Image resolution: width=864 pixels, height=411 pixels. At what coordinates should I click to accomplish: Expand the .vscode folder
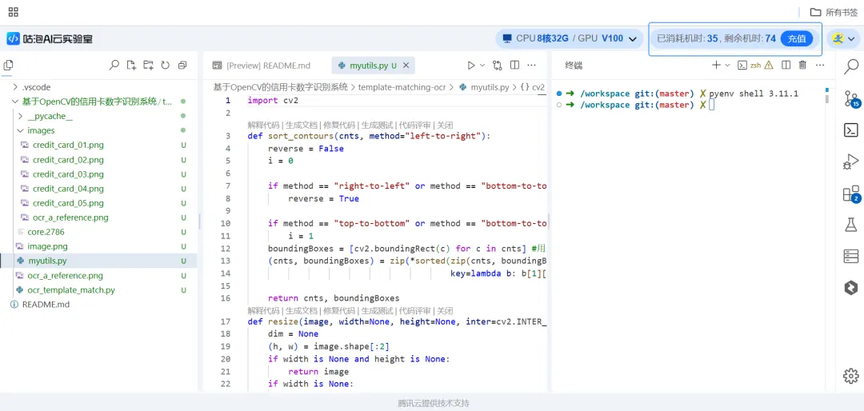[36, 87]
